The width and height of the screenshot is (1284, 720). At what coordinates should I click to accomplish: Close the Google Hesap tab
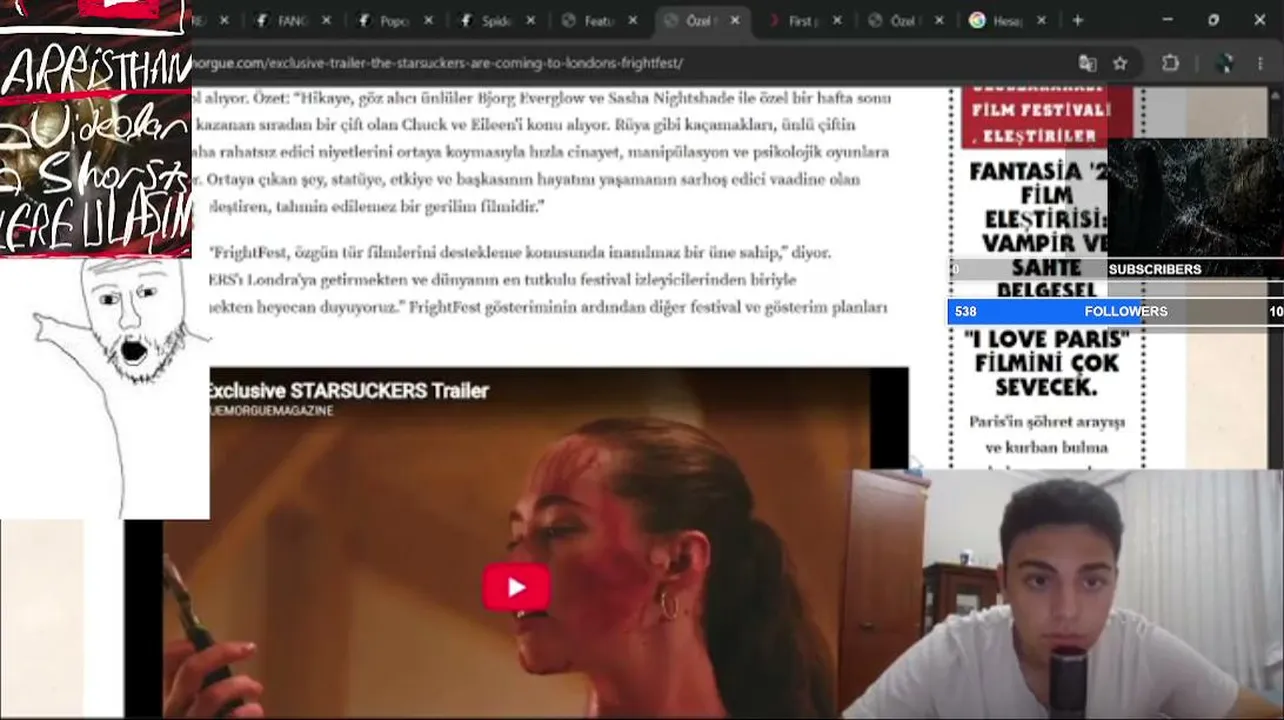pos(1041,20)
